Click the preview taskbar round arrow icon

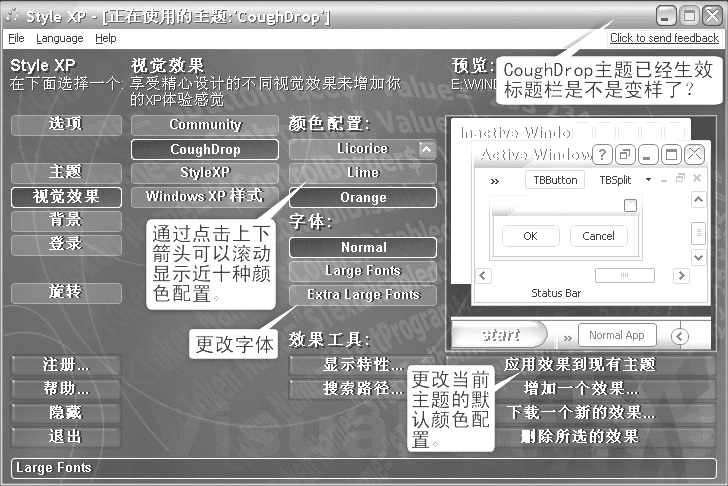(x=680, y=336)
